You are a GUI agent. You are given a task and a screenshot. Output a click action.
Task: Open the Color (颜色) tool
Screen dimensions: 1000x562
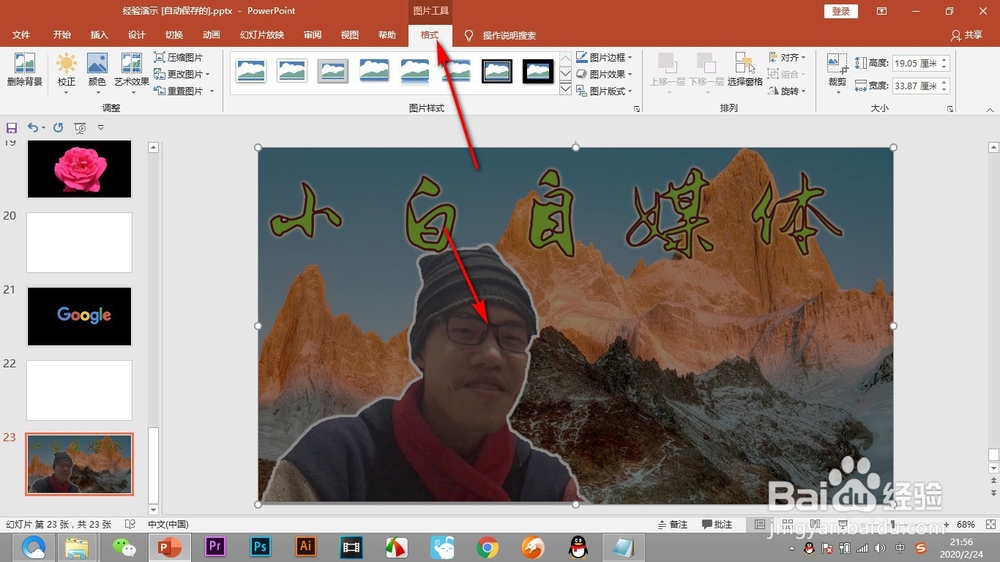(97, 71)
